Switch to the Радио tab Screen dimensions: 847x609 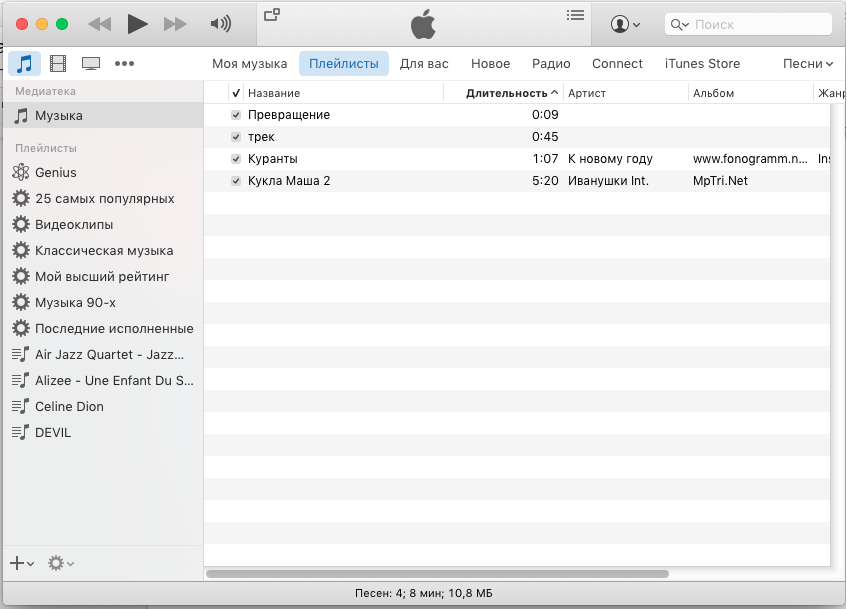click(551, 64)
